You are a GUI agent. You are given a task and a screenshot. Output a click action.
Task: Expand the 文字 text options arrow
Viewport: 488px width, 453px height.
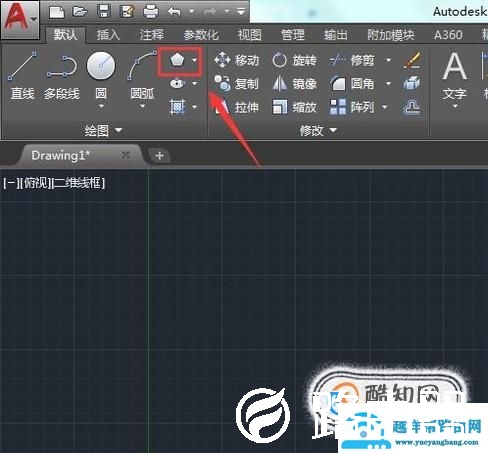click(x=455, y=107)
